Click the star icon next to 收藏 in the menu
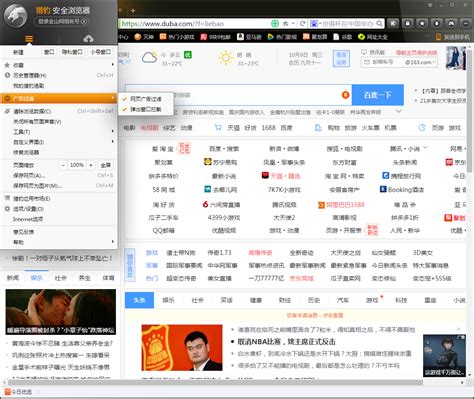 [7, 65]
